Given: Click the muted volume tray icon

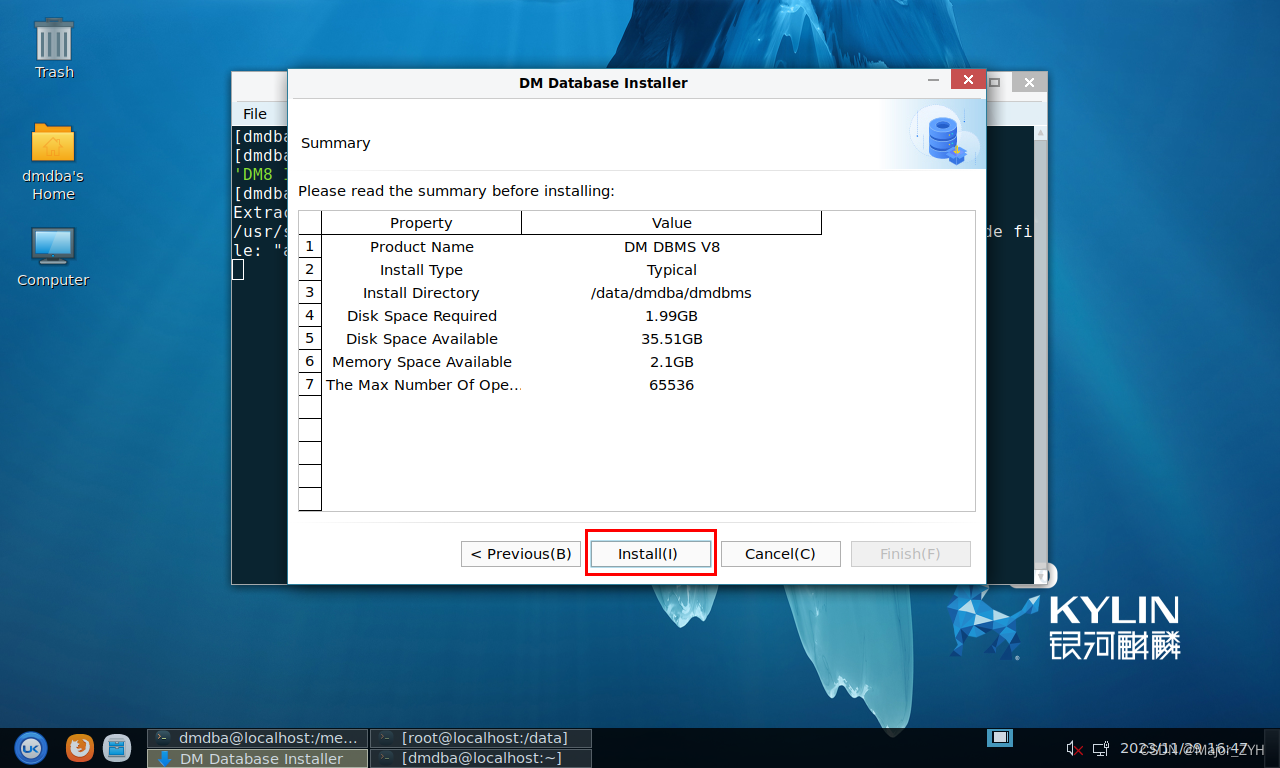Looking at the screenshot, I should [x=1075, y=748].
